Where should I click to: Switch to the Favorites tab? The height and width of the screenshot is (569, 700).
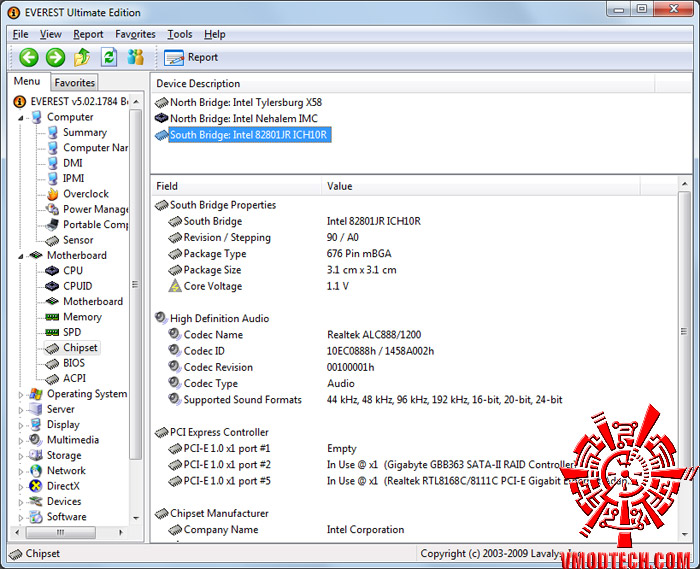[x=75, y=83]
